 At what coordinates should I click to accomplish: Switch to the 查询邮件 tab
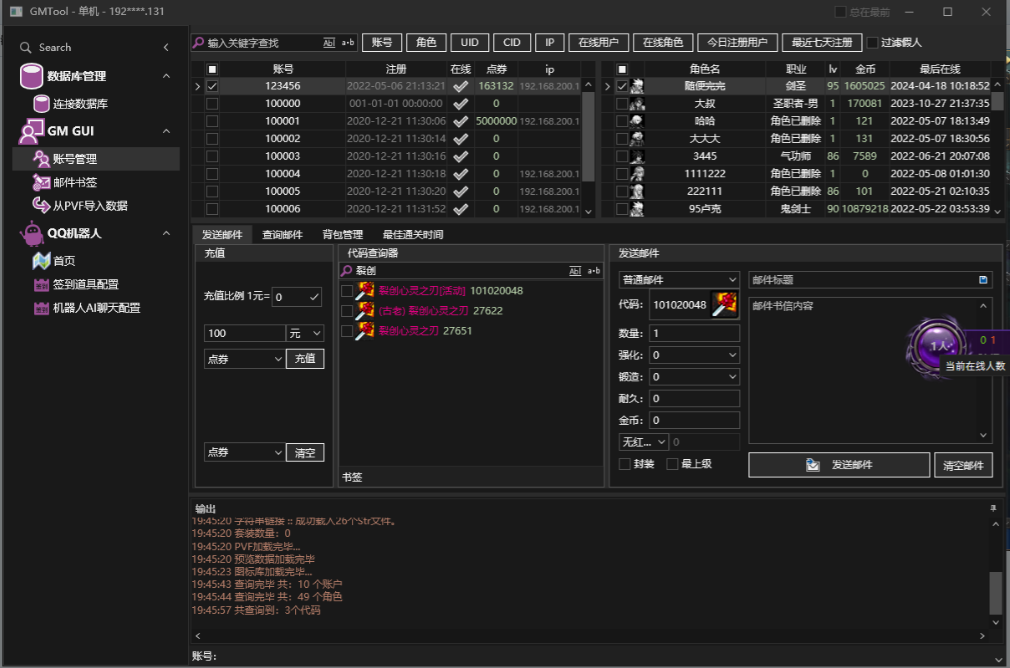coord(282,235)
